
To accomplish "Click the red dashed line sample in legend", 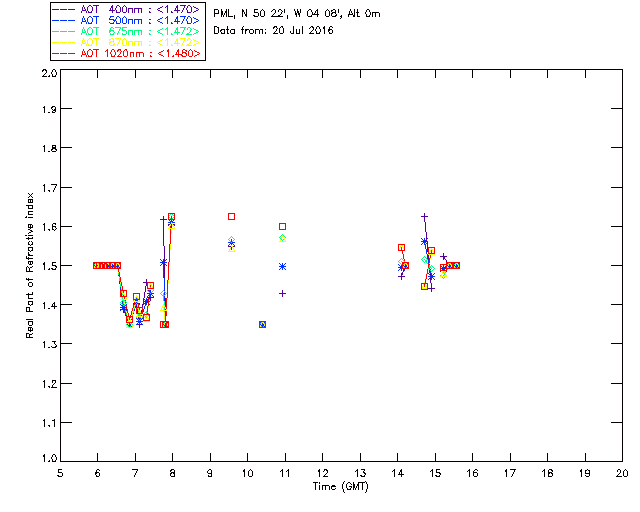I will 64,53.
